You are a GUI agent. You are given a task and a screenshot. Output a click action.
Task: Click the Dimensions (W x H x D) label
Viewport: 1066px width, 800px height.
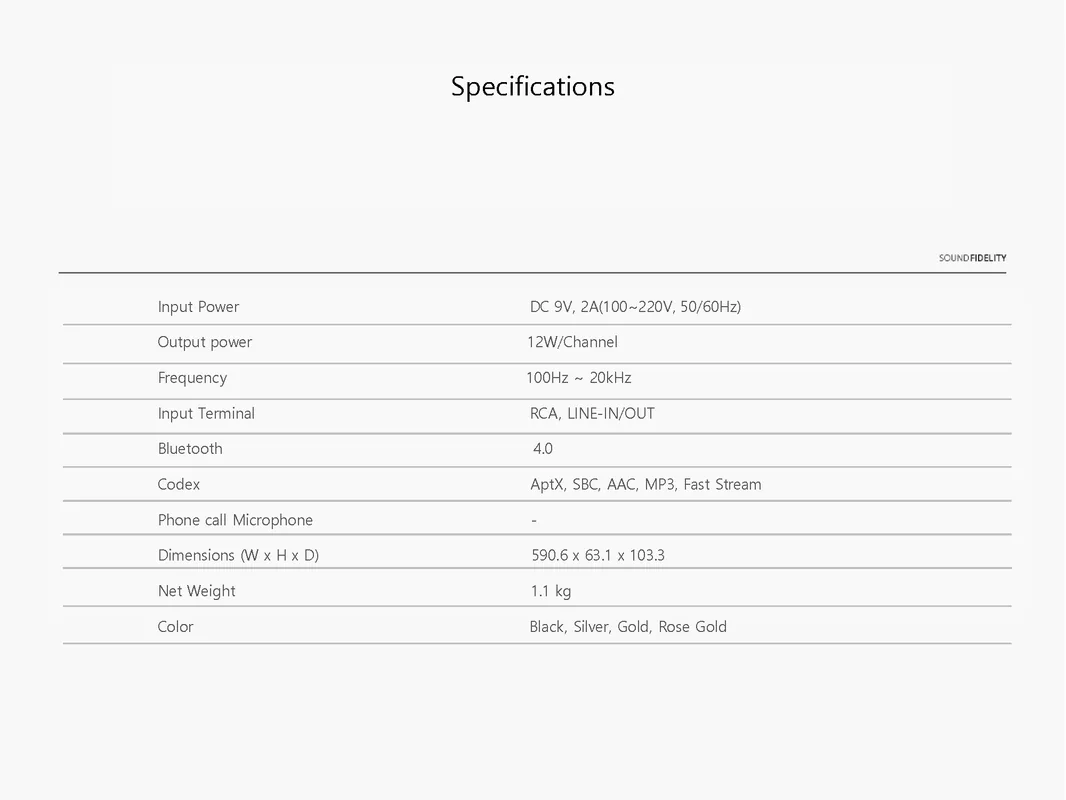(238, 555)
